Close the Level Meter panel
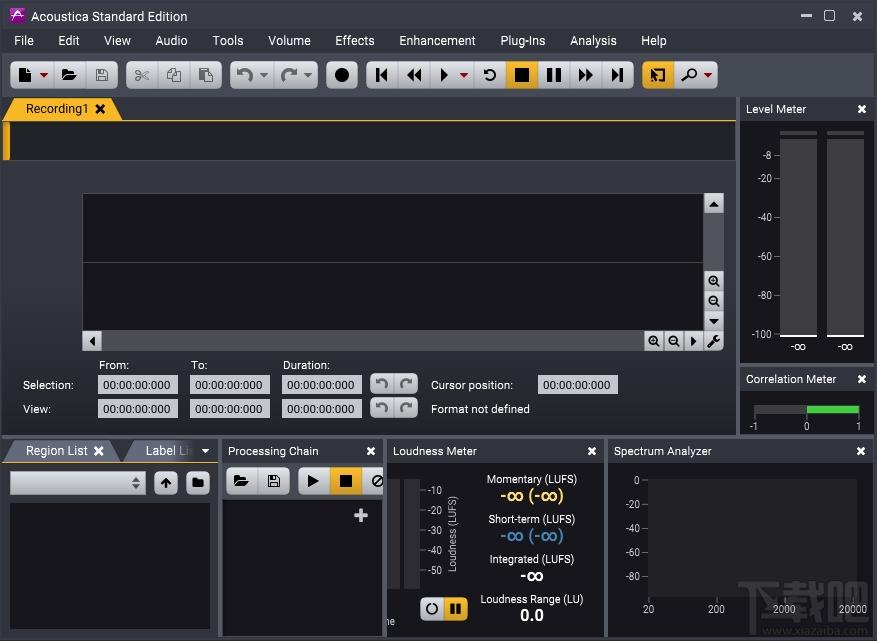This screenshot has height=641, width=877. 862,109
